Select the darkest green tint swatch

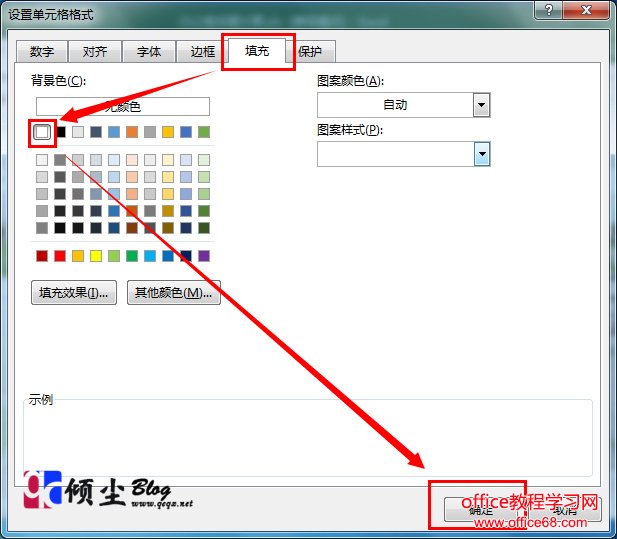[204, 228]
